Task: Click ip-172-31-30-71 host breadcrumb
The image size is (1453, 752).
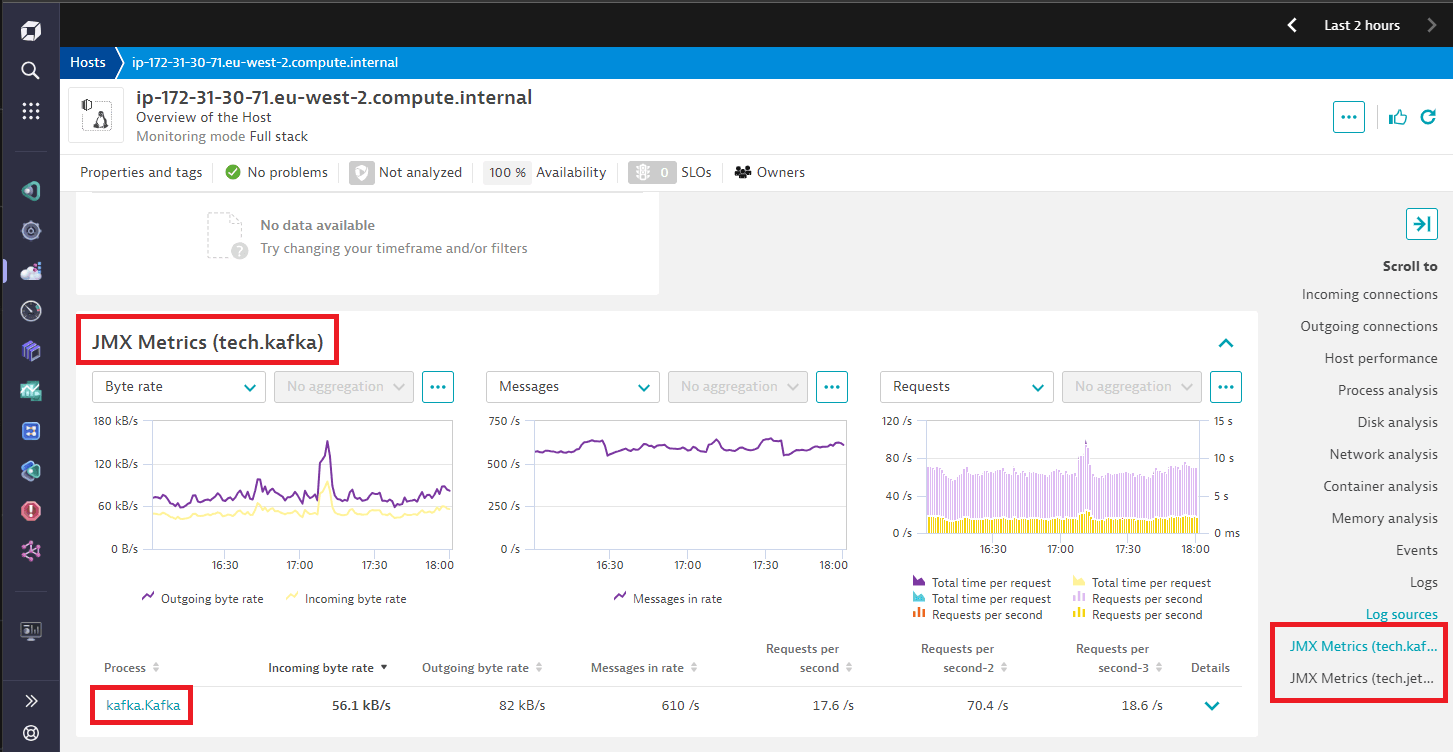Action: [x=265, y=62]
